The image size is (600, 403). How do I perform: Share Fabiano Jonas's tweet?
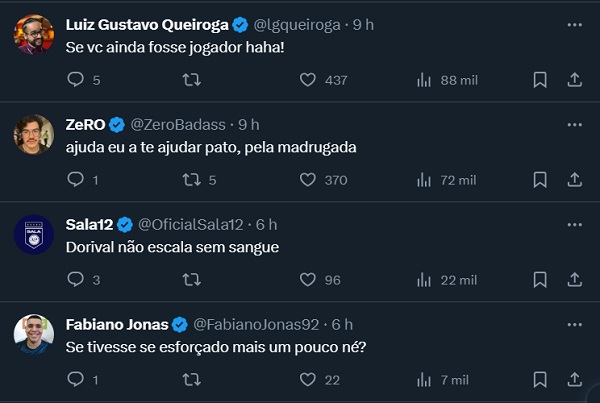click(x=575, y=380)
